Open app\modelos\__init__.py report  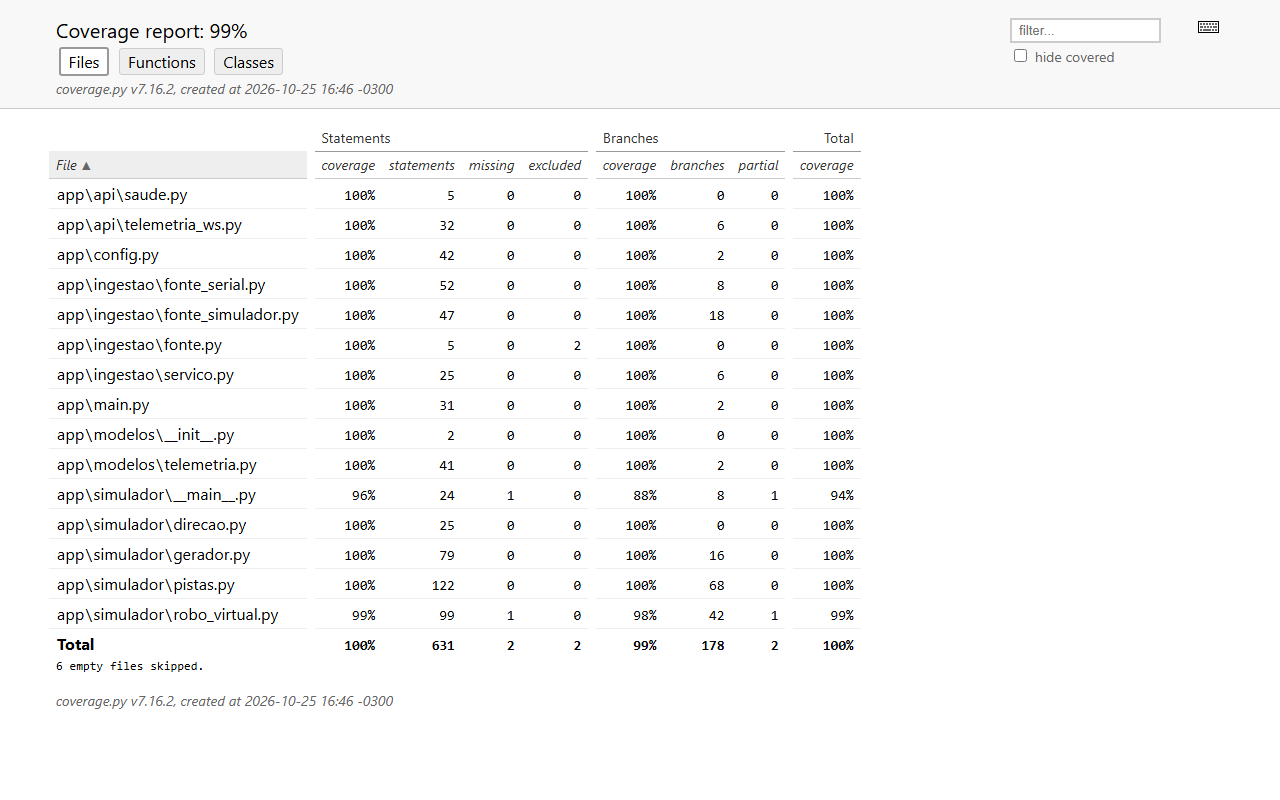pyautogui.click(x=146, y=435)
